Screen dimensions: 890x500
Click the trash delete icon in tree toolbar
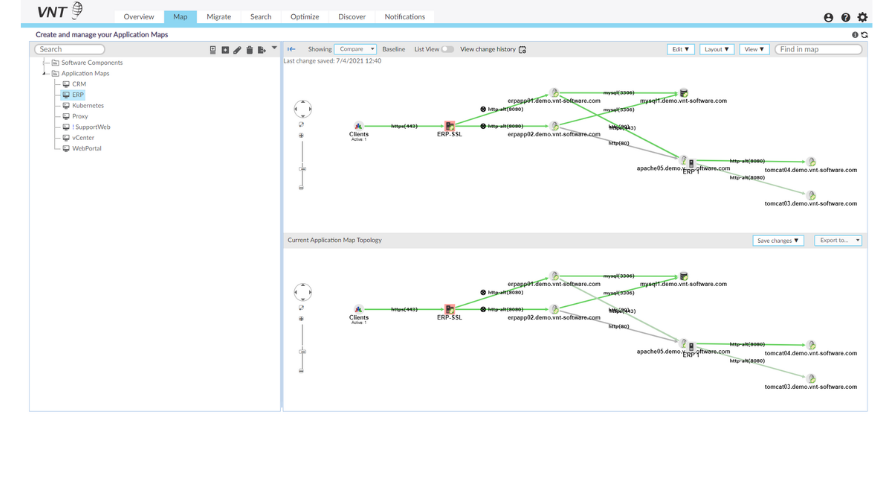pos(249,50)
